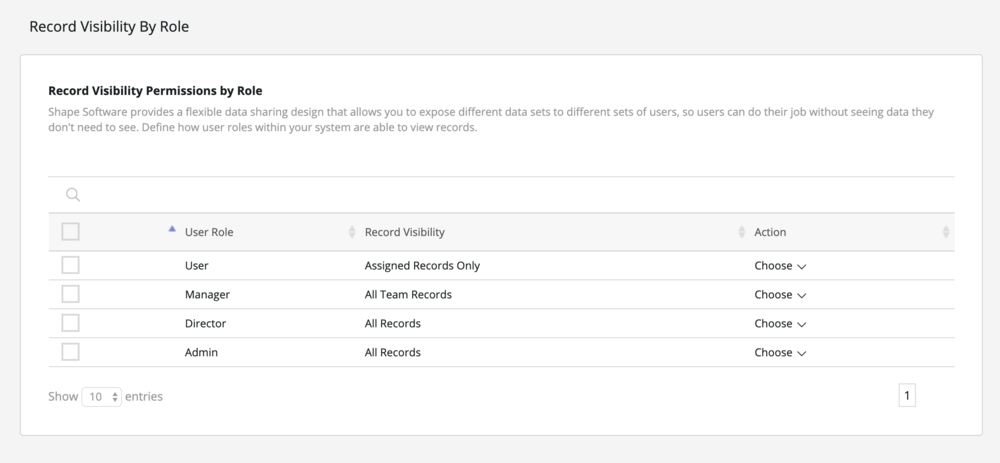
Task: Click the Director role name
Action: (x=205, y=323)
